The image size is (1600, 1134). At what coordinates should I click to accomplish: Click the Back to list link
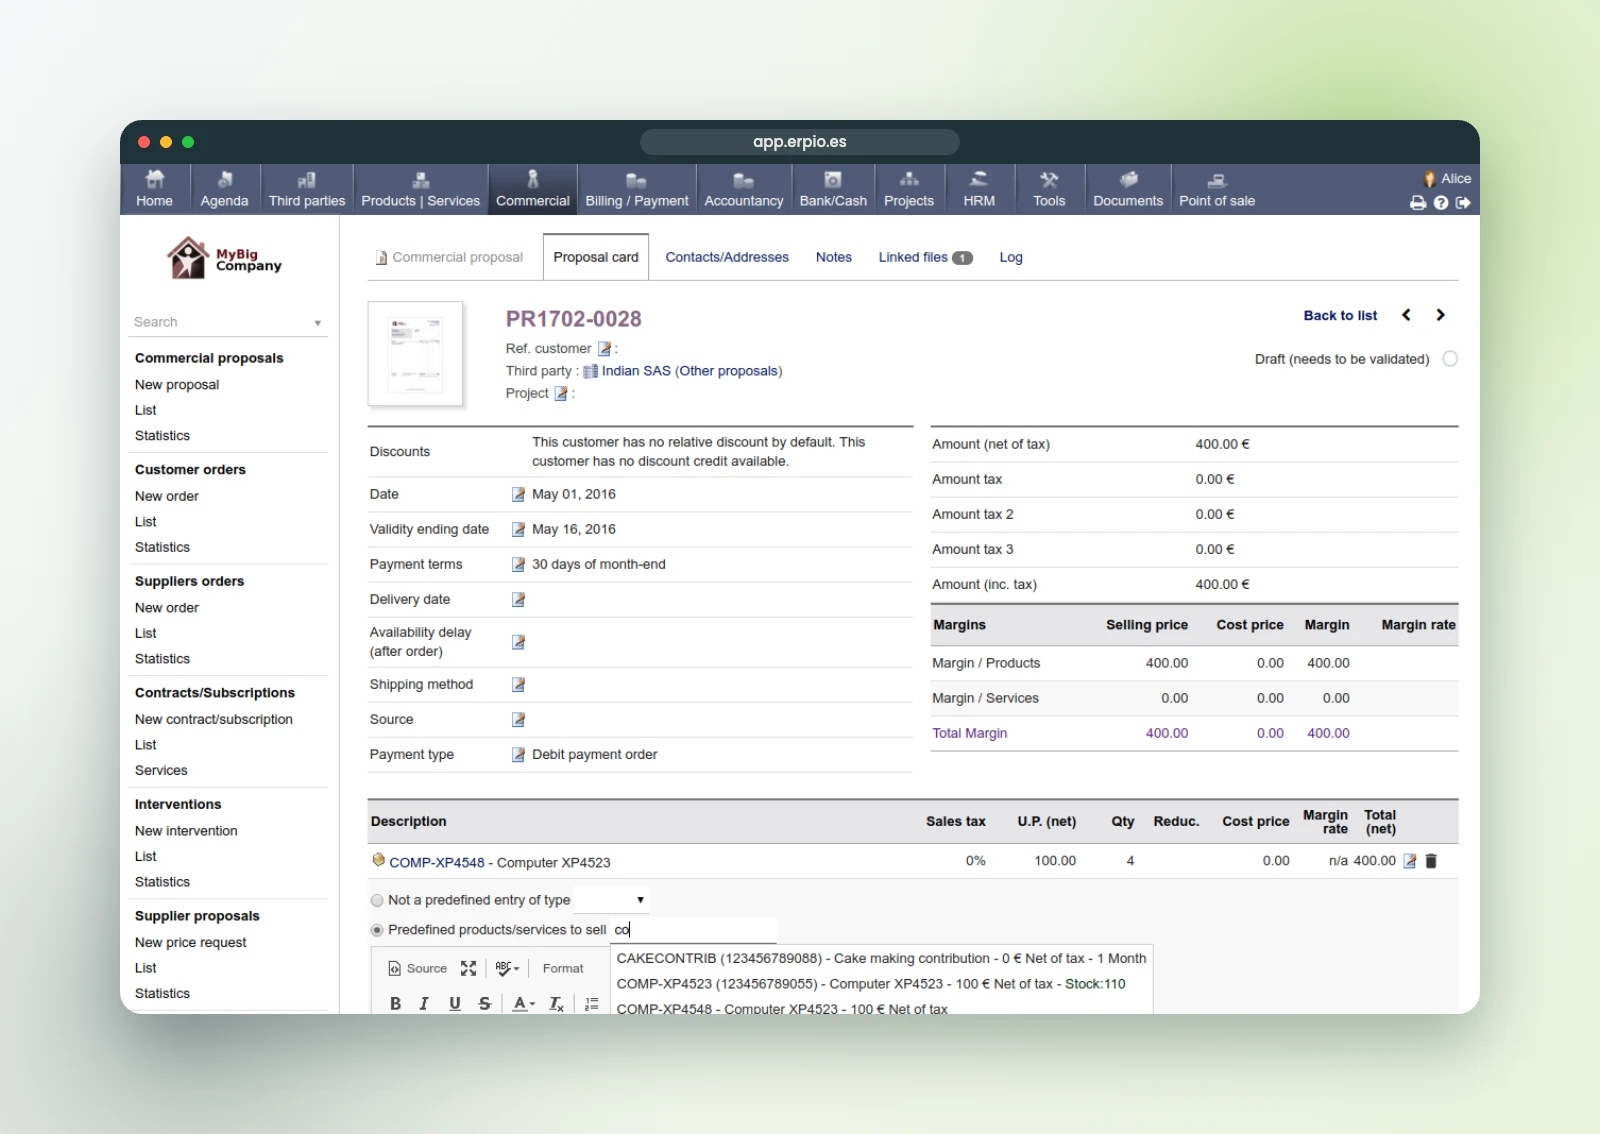[x=1340, y=315]
